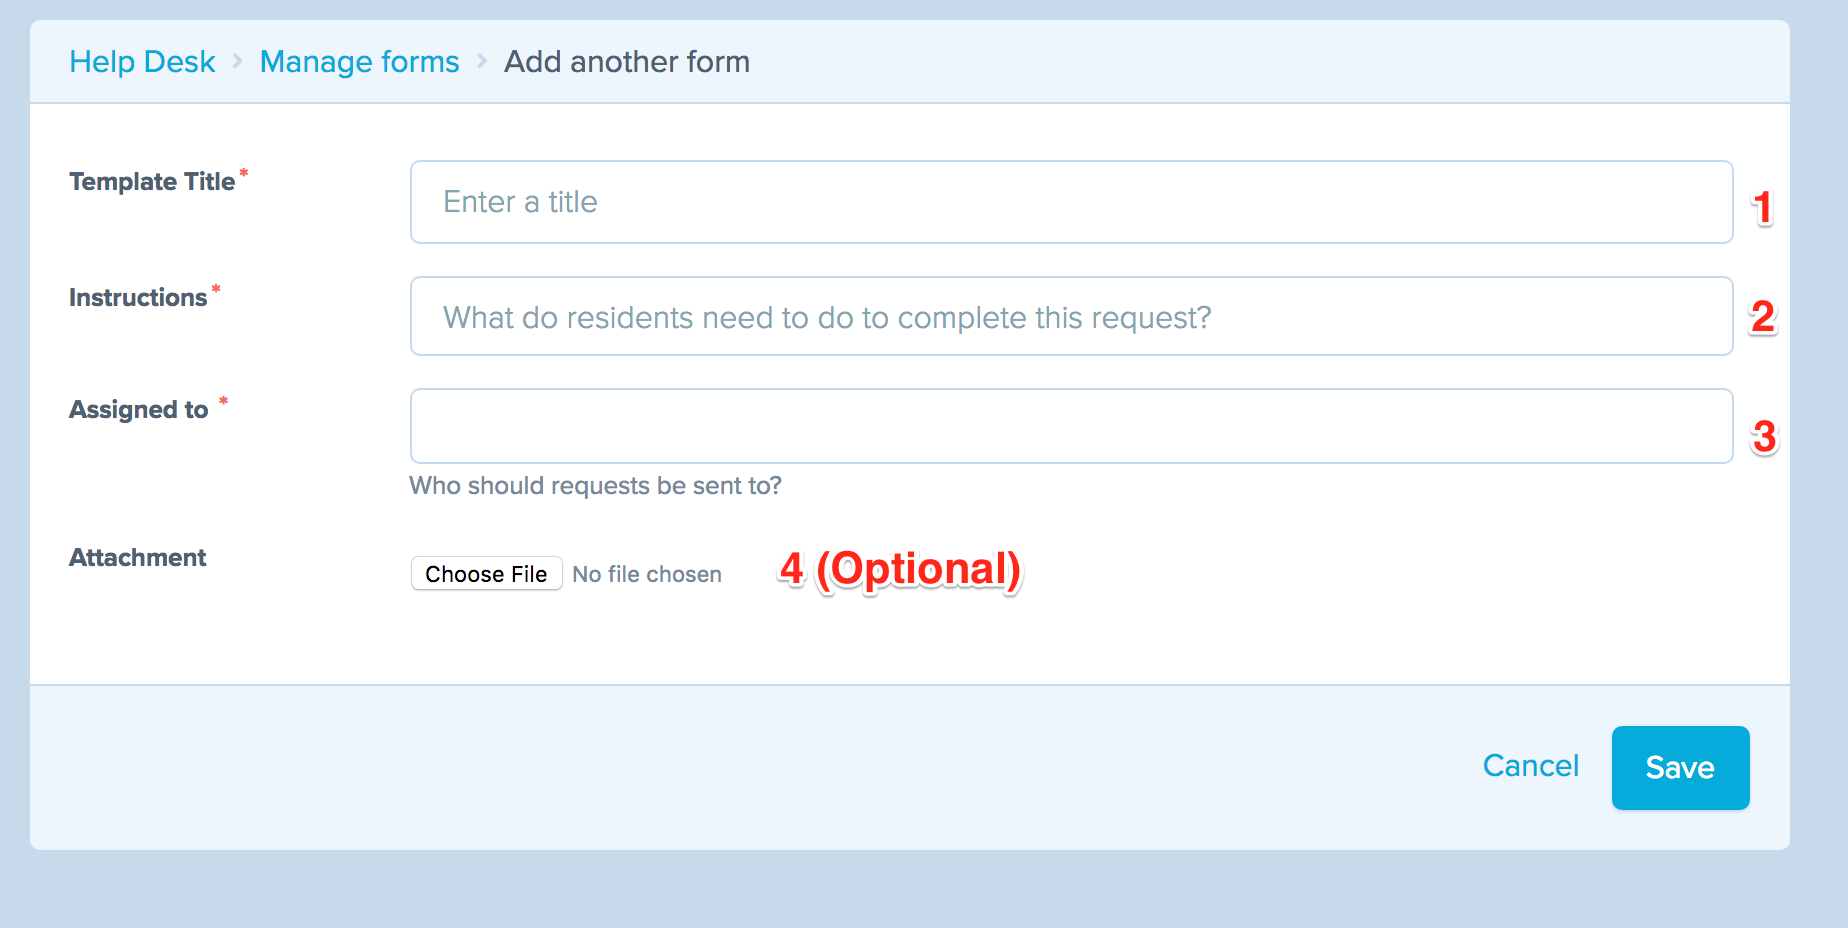Click the Choose File button
Image resolution: width=1848 pixels, height=928 pixels.
[486, 574]
